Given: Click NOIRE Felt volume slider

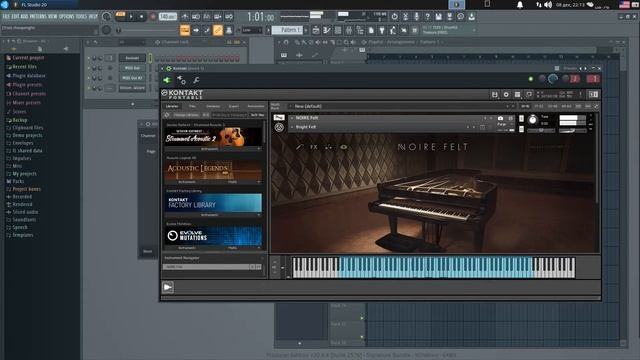Looking at the screenshot, I should pyautogui.click(x=573, y=131).
